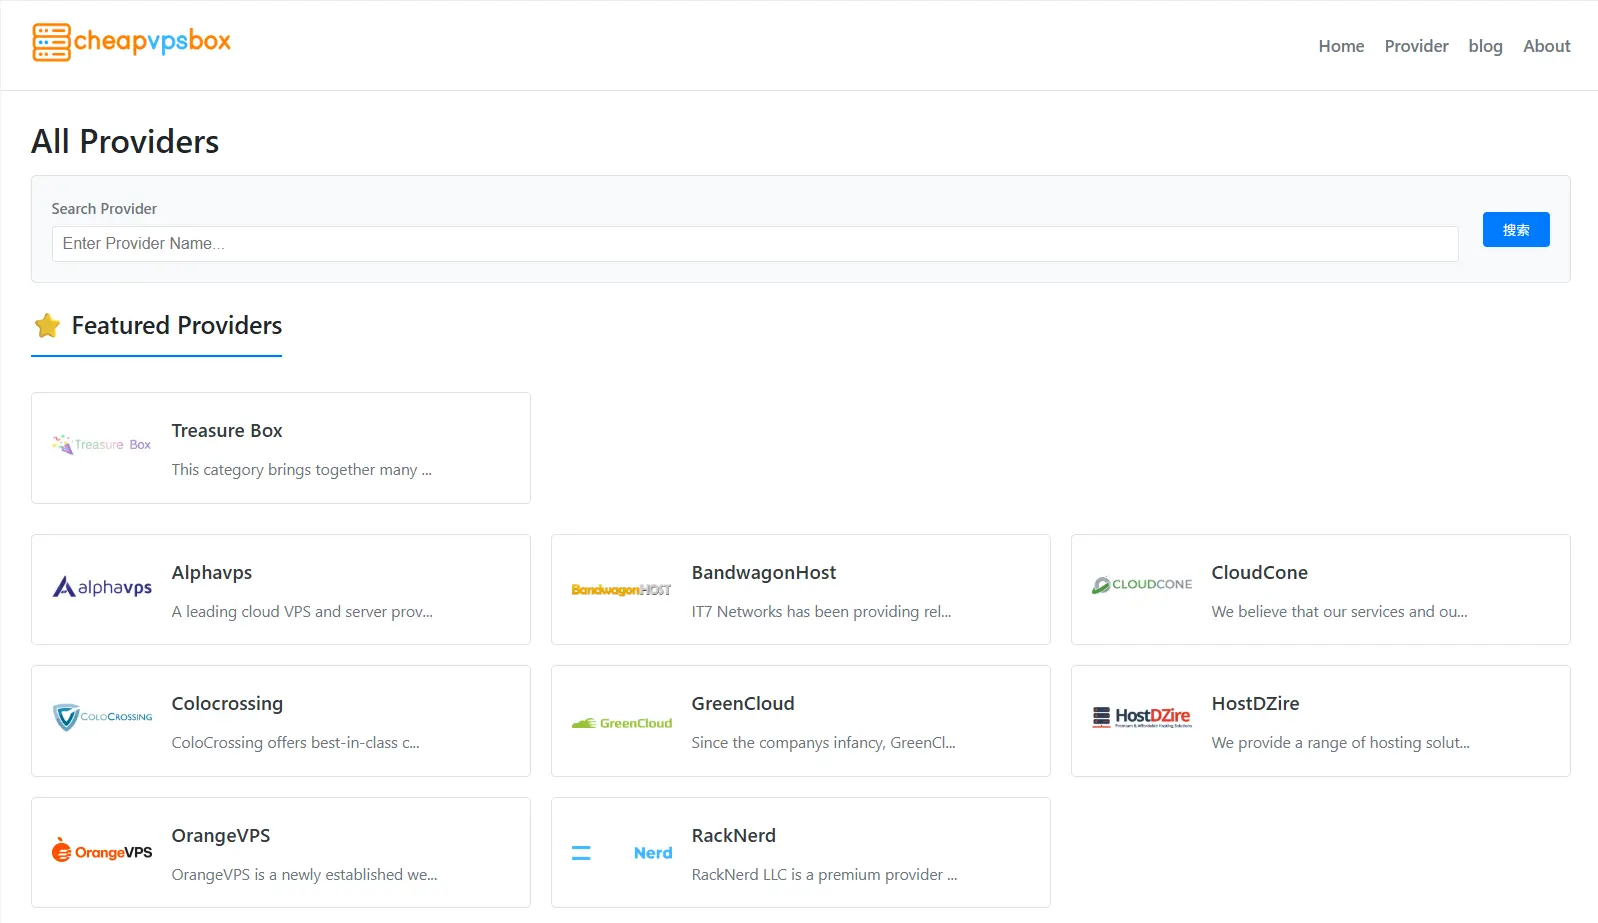The height and width of the screenshot is (923, 1598).
Task: Click 'ColoCrossing offers best-in-class c...' description
Action: click(x=296, y=743)
